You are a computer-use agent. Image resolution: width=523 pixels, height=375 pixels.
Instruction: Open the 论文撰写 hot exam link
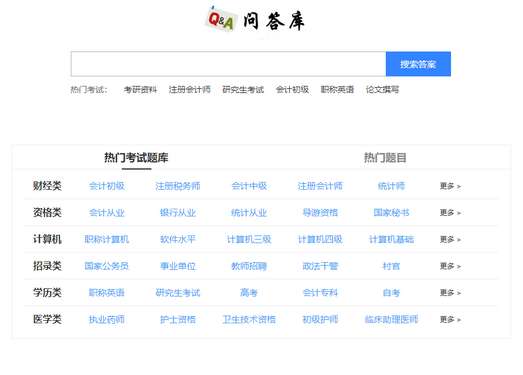(382, 89)
